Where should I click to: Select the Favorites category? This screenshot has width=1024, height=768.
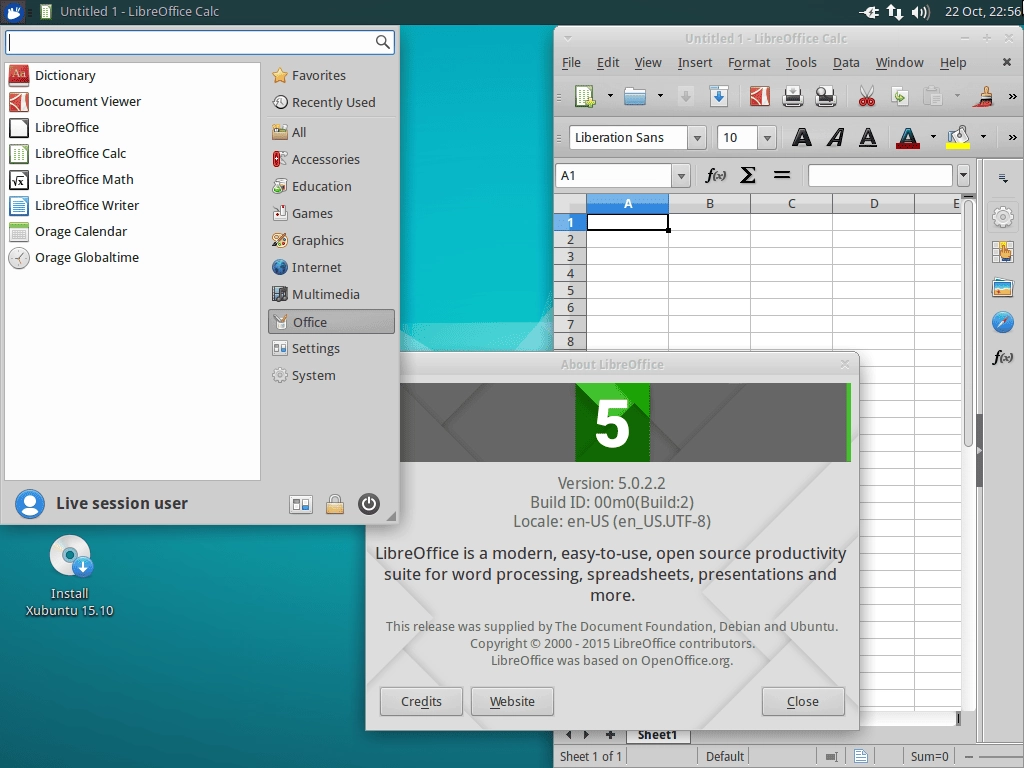pos(331,76)
